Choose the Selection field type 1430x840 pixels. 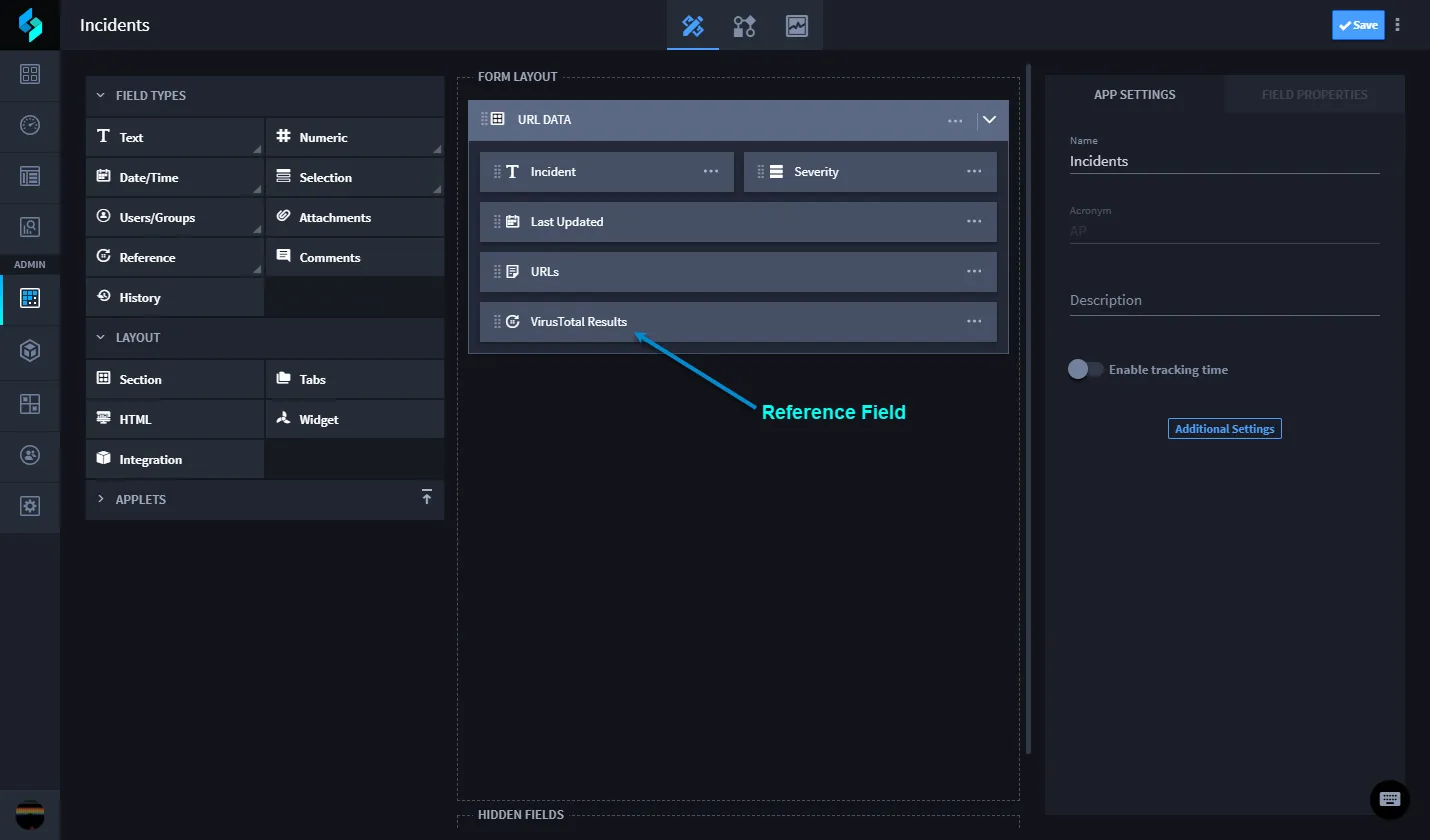click(355, 177)
